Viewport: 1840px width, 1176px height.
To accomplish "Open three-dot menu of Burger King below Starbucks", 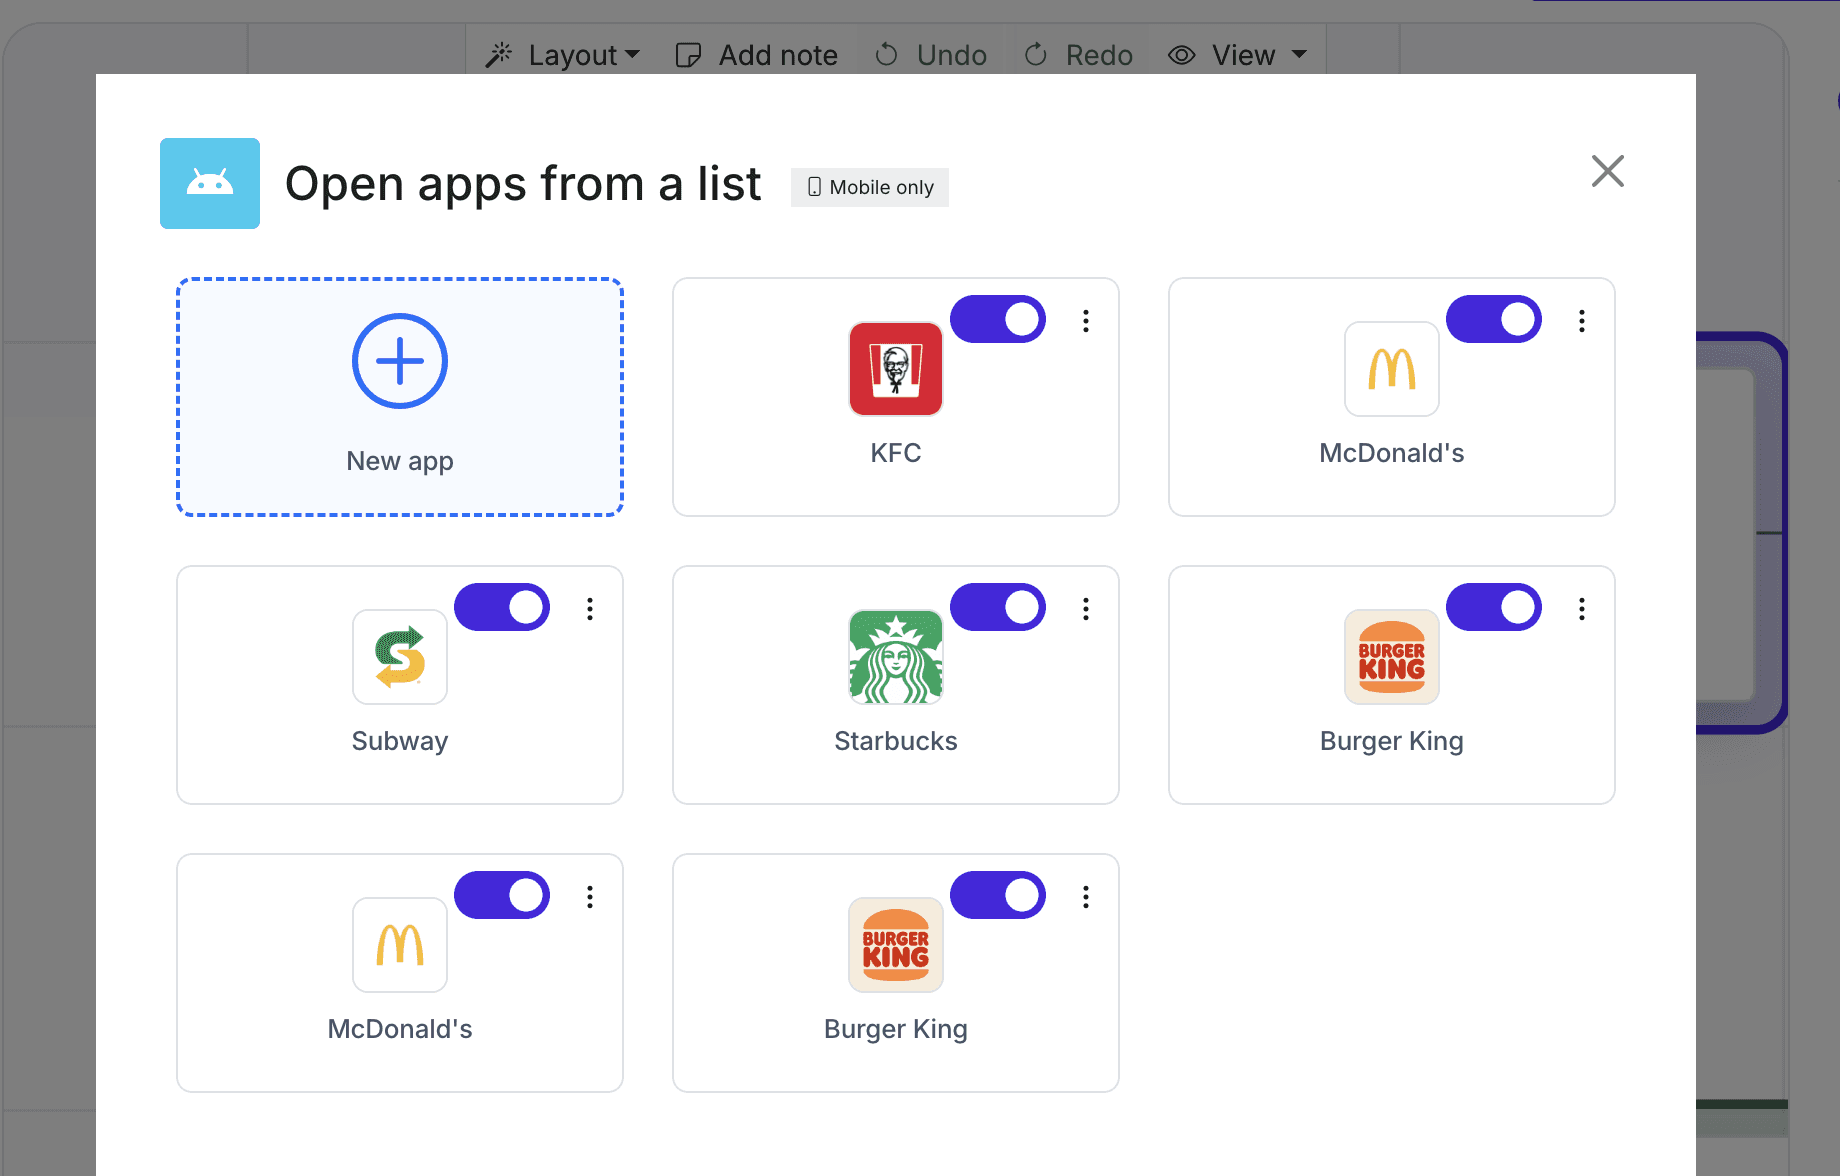I will tap(1086, 897).
